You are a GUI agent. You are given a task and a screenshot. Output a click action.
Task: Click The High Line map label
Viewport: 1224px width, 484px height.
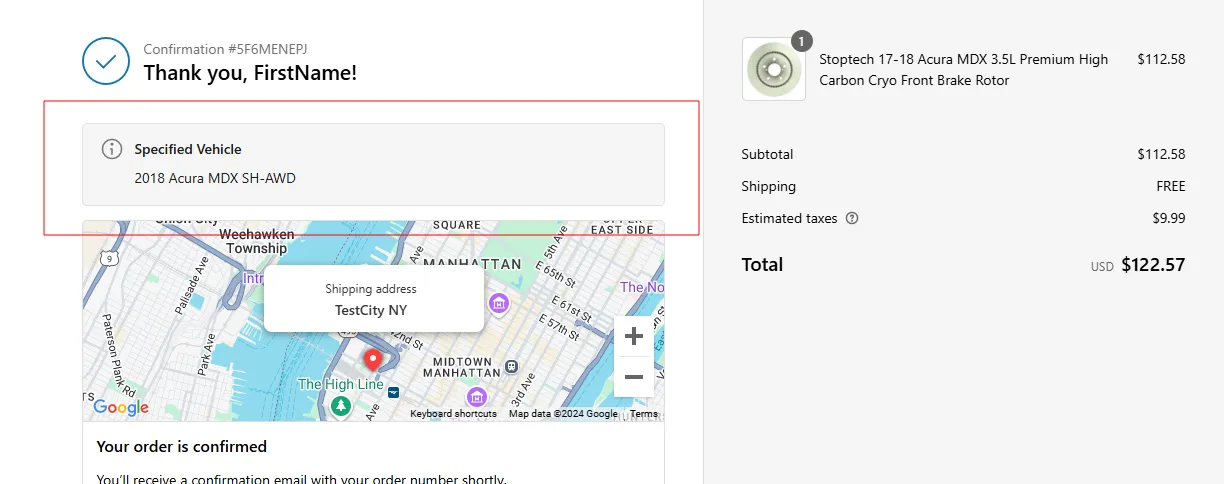[340, 384]
